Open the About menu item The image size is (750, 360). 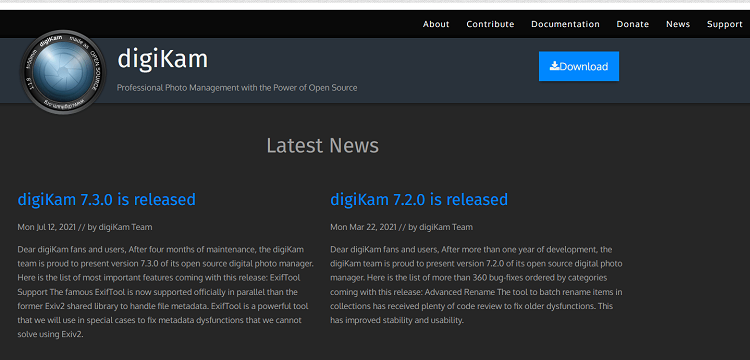[436, 24]
